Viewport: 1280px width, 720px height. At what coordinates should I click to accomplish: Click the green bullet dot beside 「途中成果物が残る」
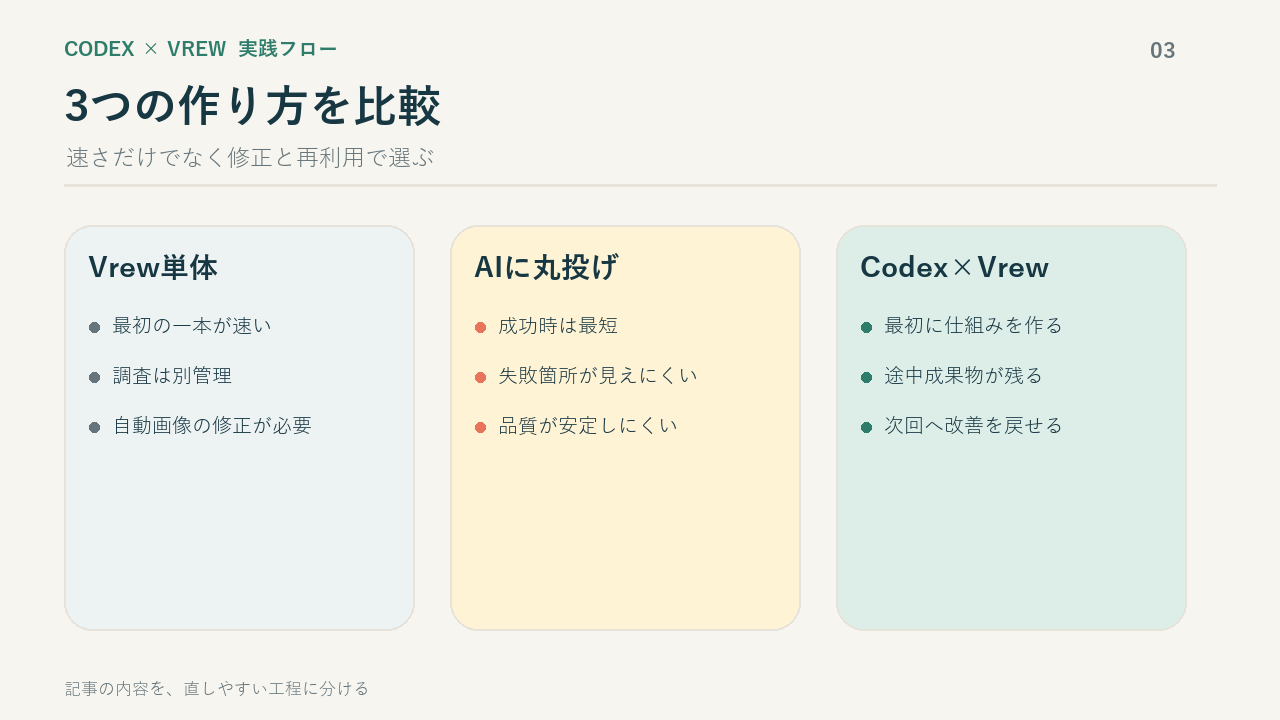(x=867, y=377)
